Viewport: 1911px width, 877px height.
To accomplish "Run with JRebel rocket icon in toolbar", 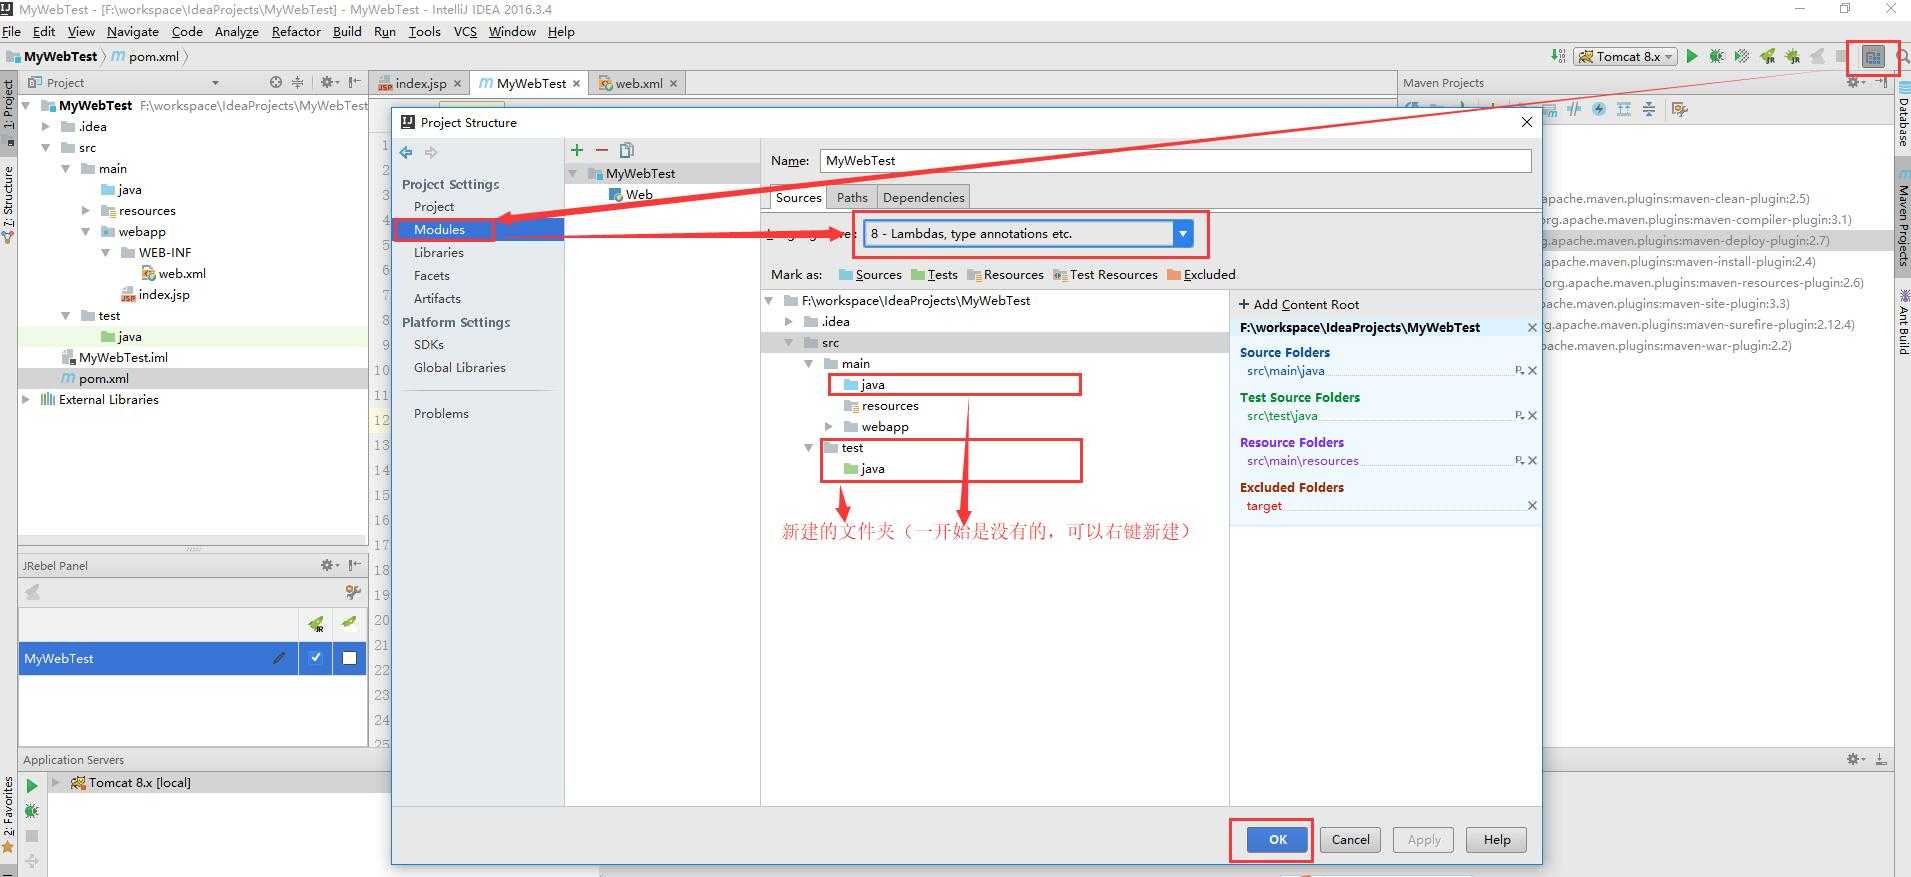I will [1767, 57].
